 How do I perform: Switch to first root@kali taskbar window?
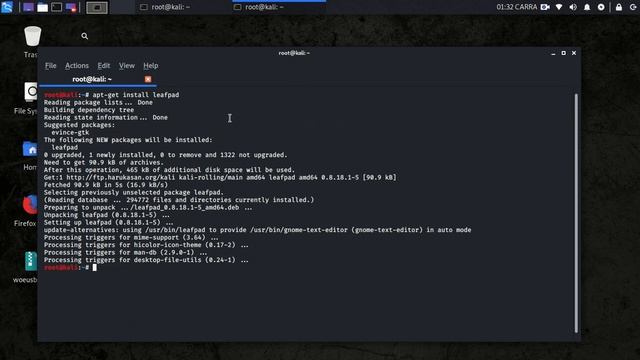point(165,7)
